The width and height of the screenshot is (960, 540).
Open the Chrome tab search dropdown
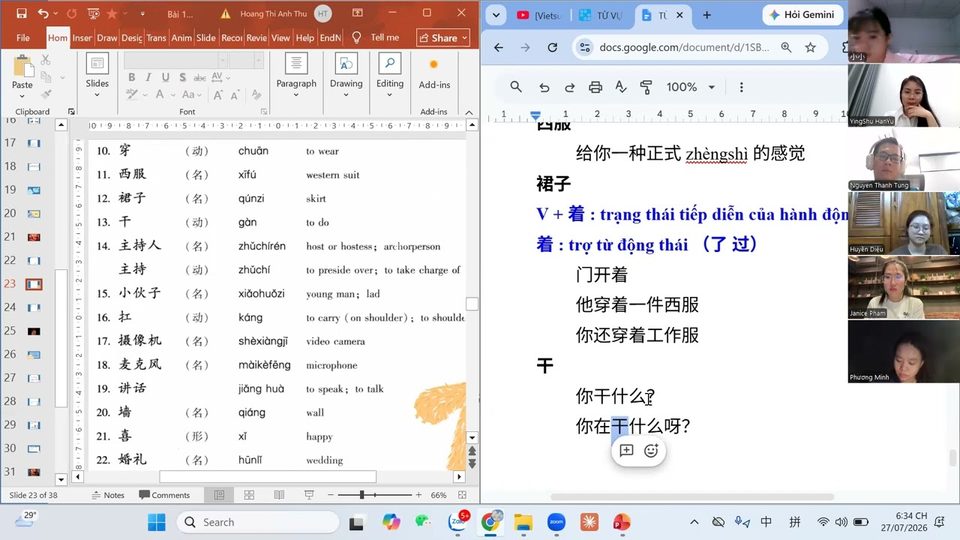tap(496, 15)
